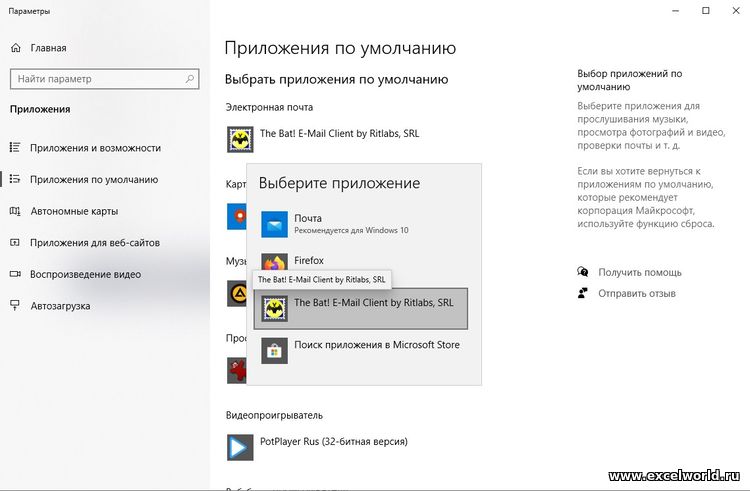The height and width of the screenshot is (491, 750).
Task: Open Автономные карты section
Action: pyautogui.click(x=74, y=211)
